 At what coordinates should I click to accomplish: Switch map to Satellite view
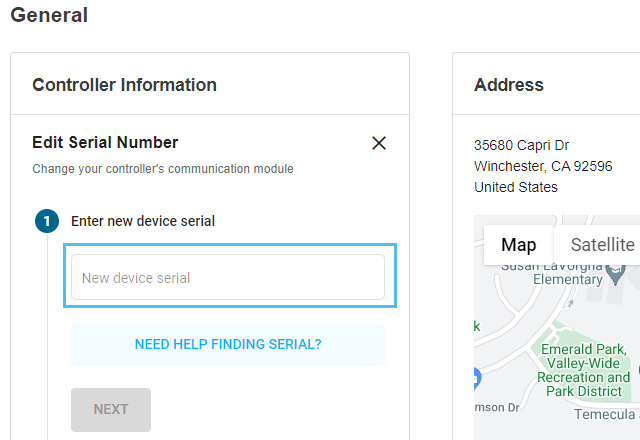pyautogui.click(x=602, y=245)
